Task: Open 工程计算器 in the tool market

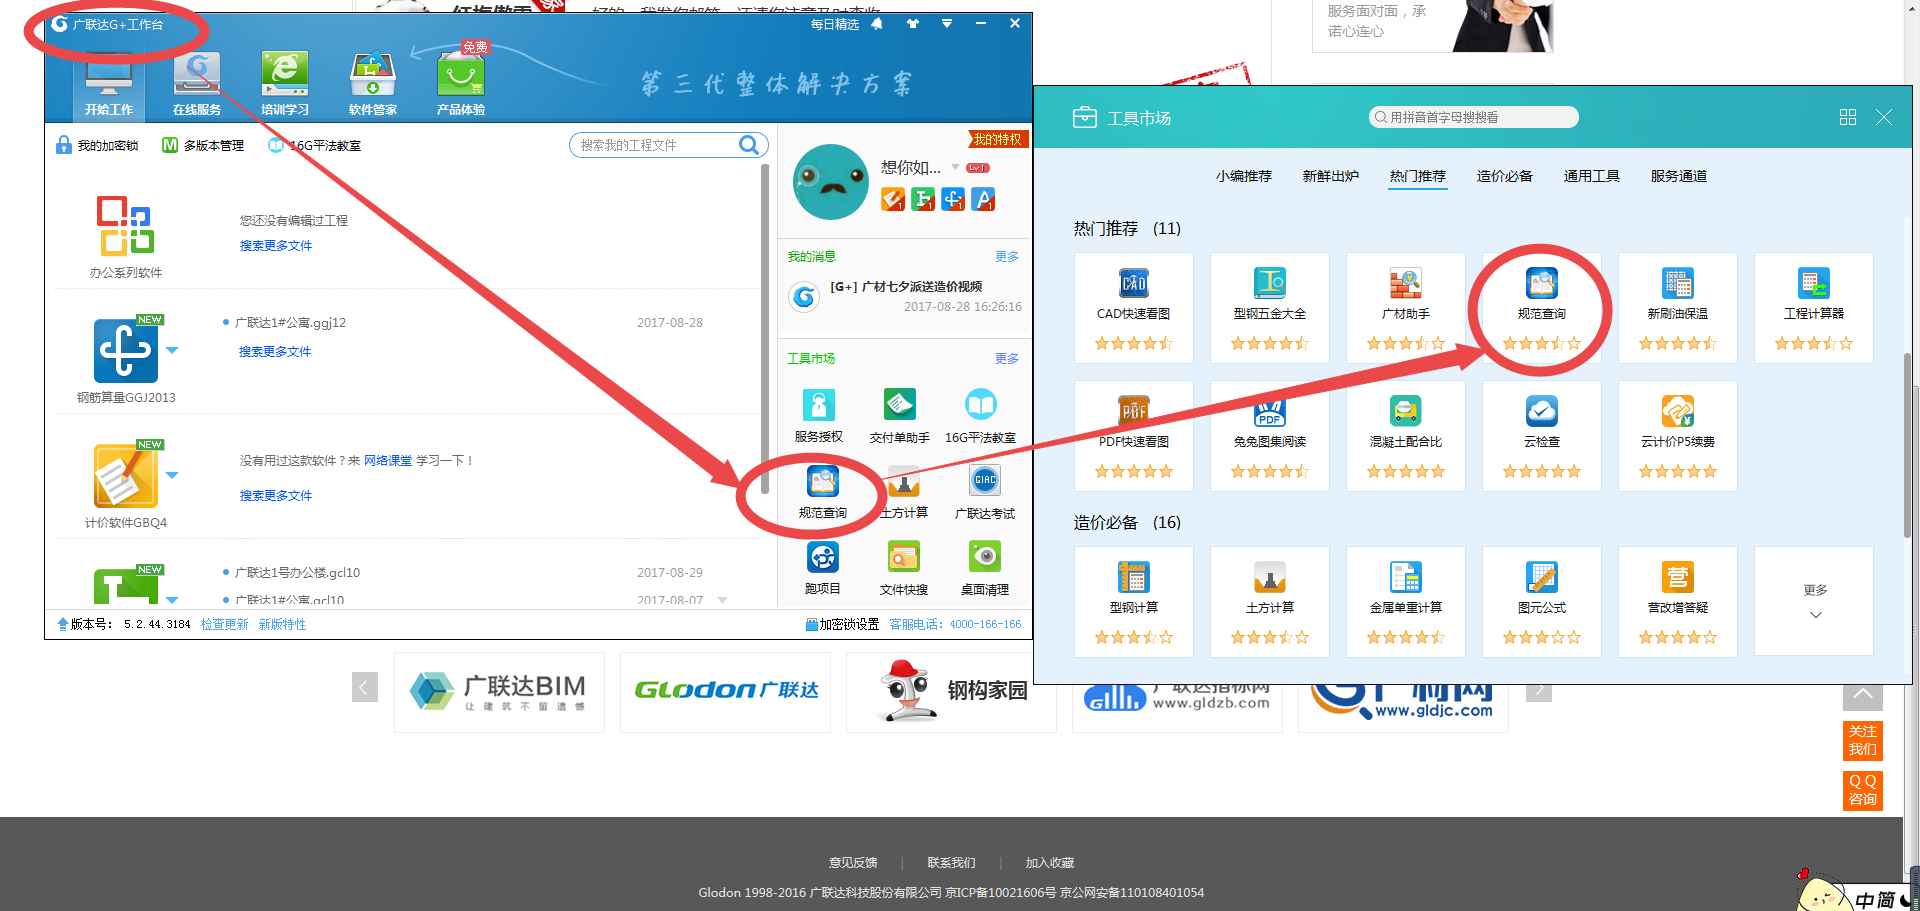Action: [x=1814, y=308]
